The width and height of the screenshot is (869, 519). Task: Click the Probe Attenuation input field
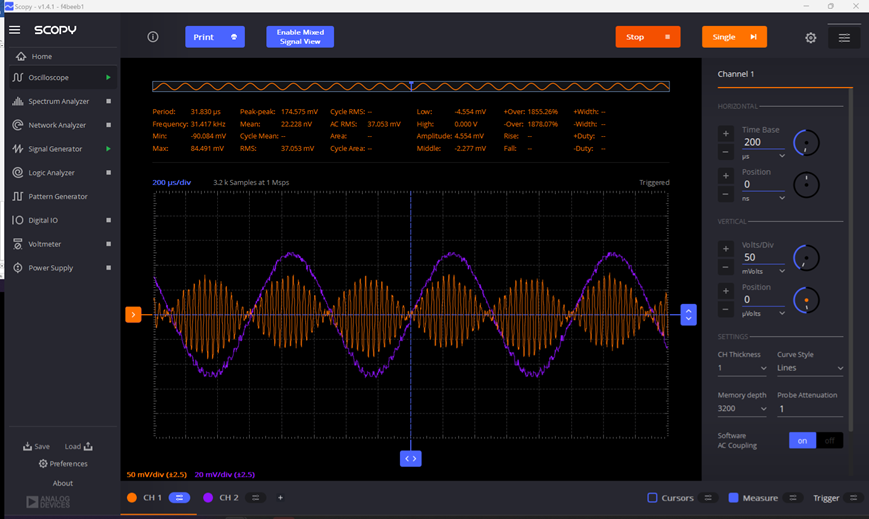coord(810,409)
